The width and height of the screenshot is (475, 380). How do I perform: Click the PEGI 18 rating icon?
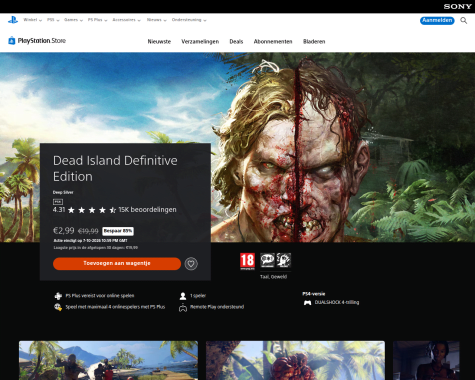pyautogui.click(x=247, y=261)
